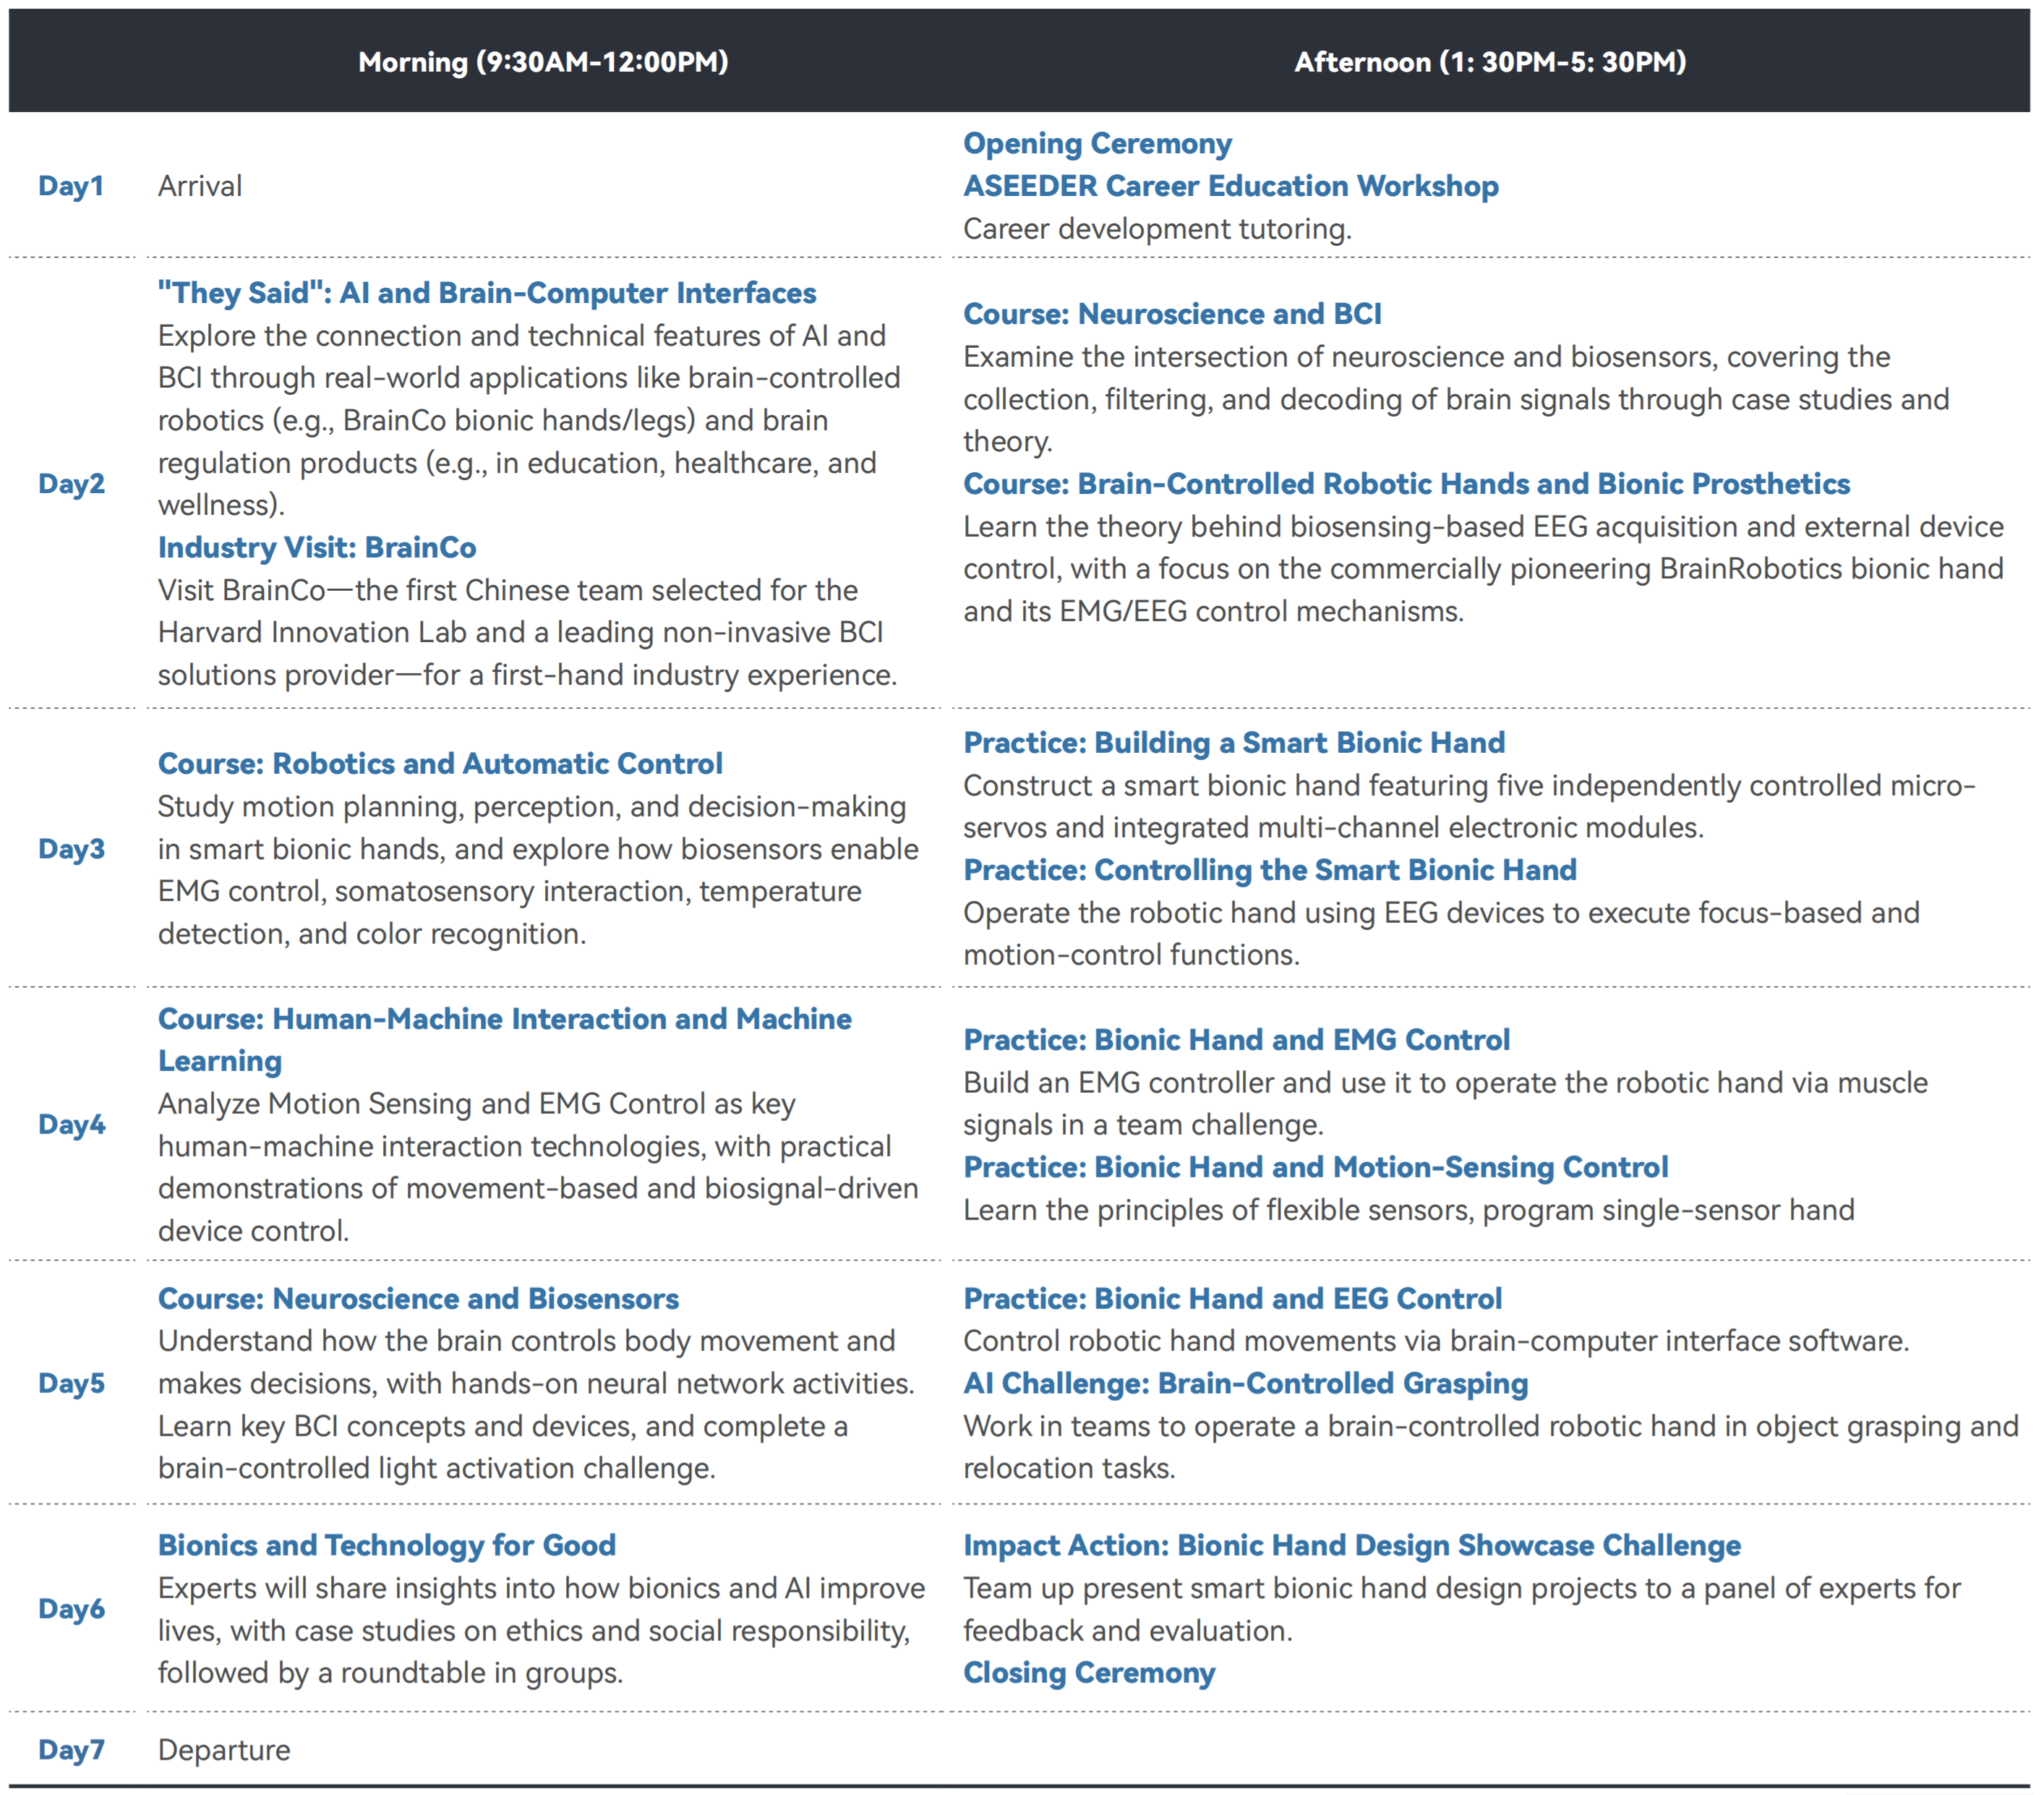Click Bionics and Technology for Good title
2044x1795 pixels.
[x=386, y=1546]
